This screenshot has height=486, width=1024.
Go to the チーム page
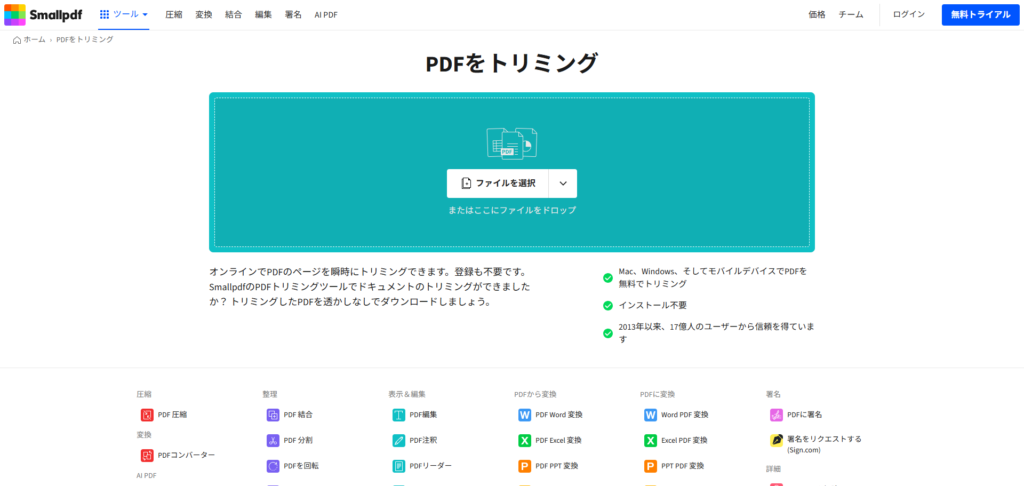(851, 14)
